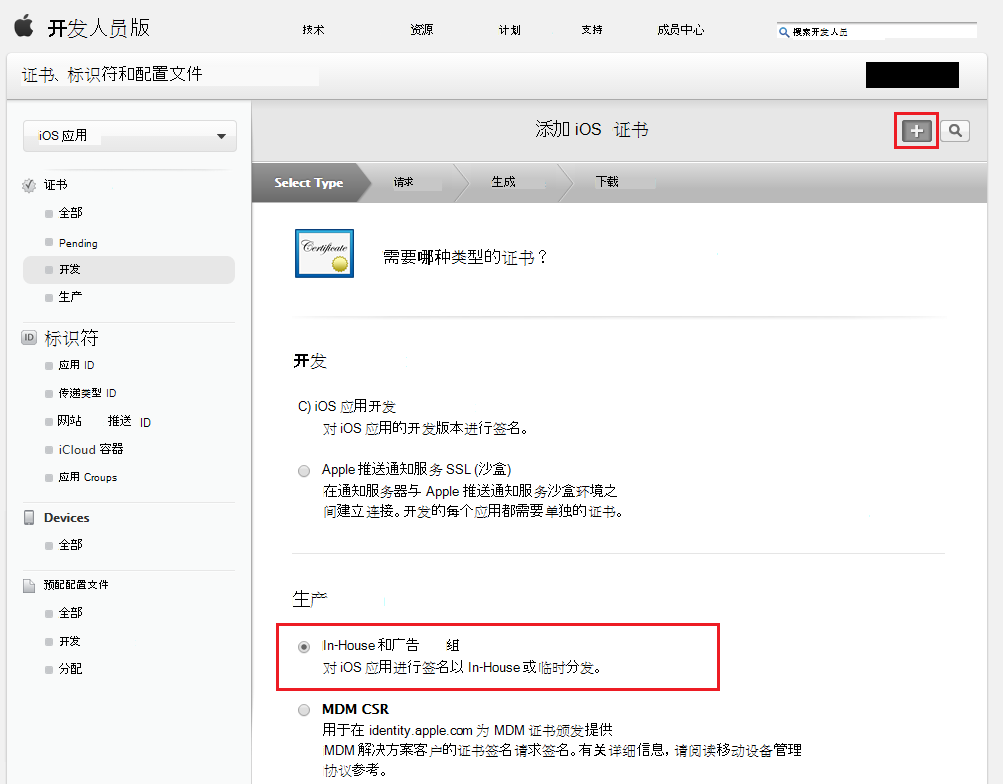Open 生产 under 证书
Viewport: 1003px width, 784px height.
[70, 297]
